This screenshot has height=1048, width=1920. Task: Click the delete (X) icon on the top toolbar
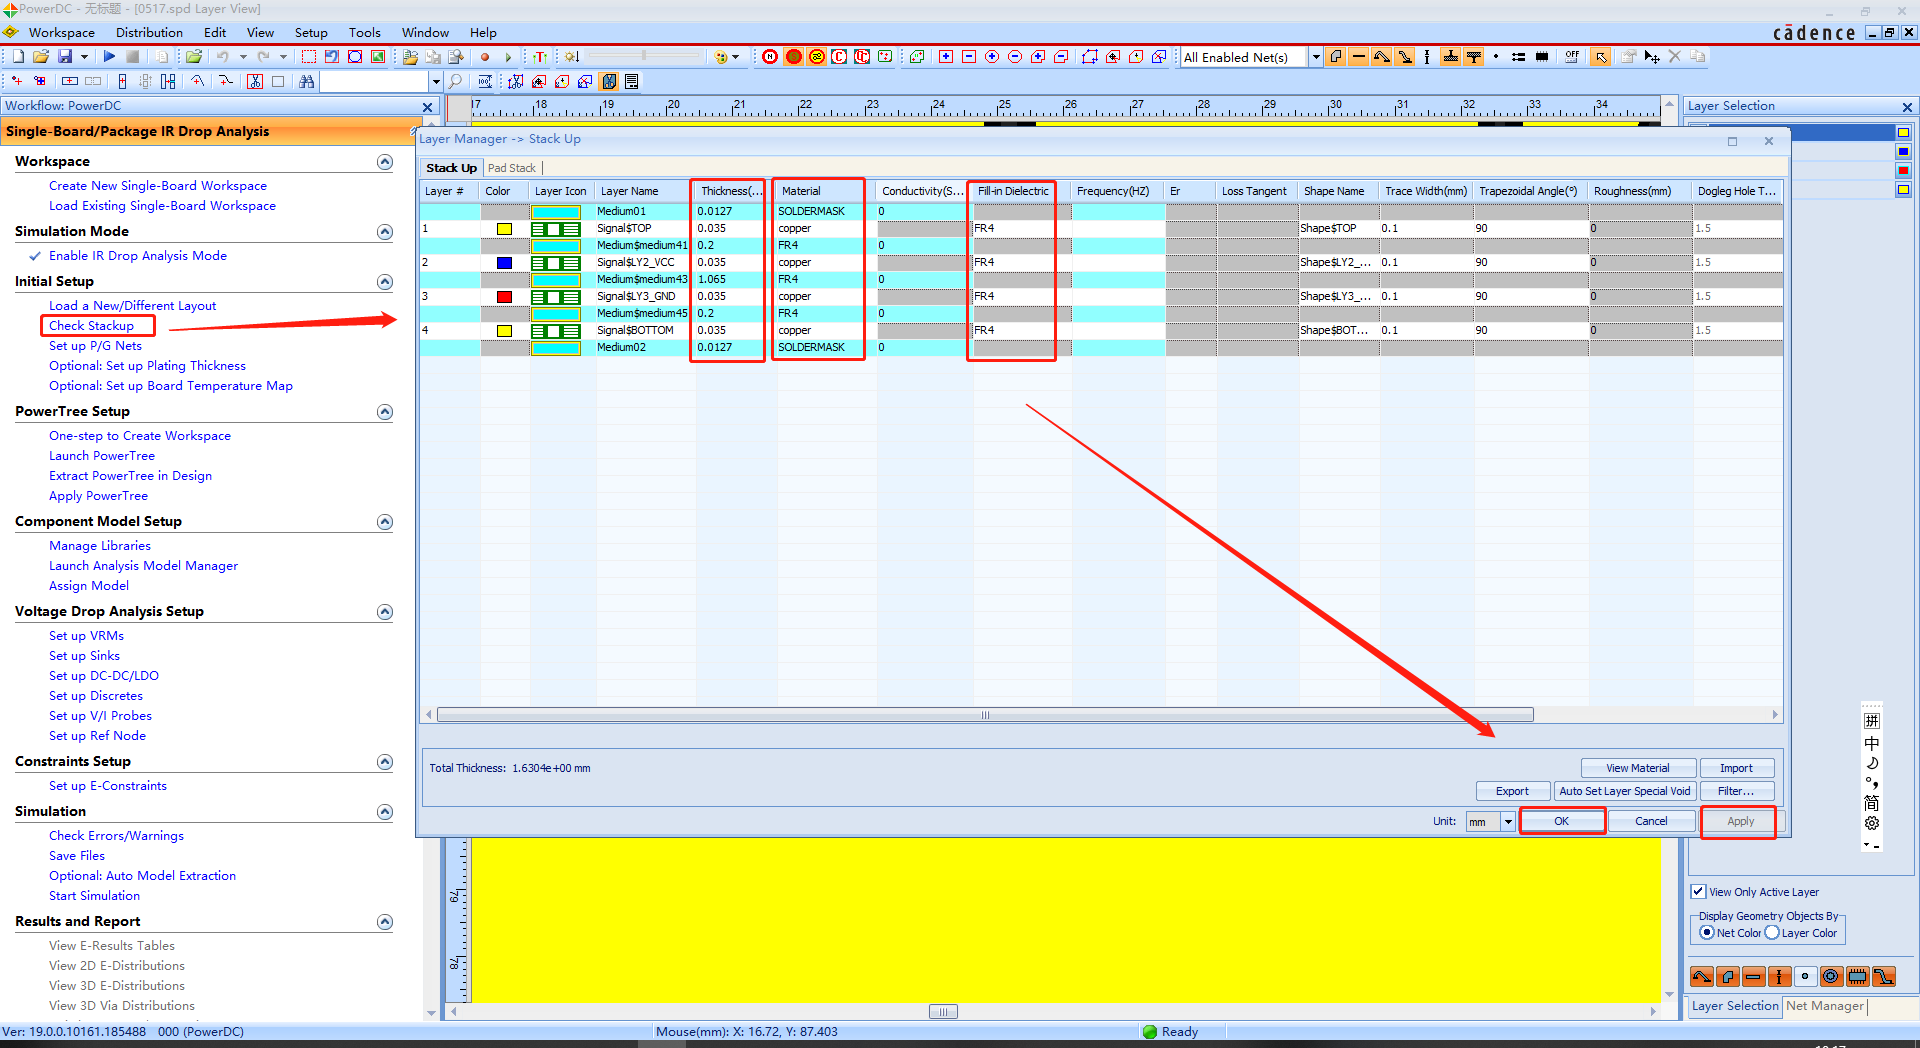click(x=1675, y=57)
